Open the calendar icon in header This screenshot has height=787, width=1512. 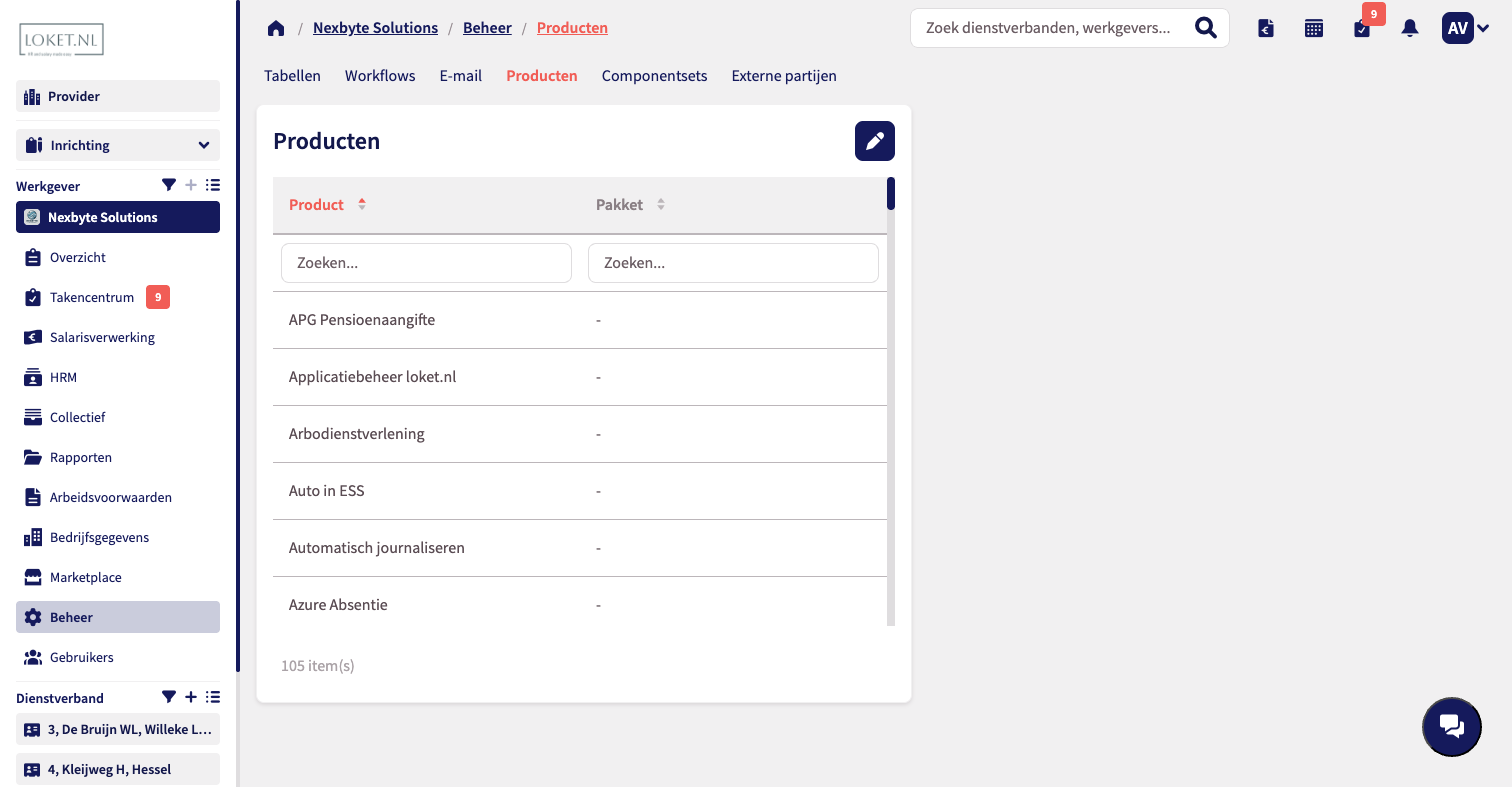coord(1314,28)
